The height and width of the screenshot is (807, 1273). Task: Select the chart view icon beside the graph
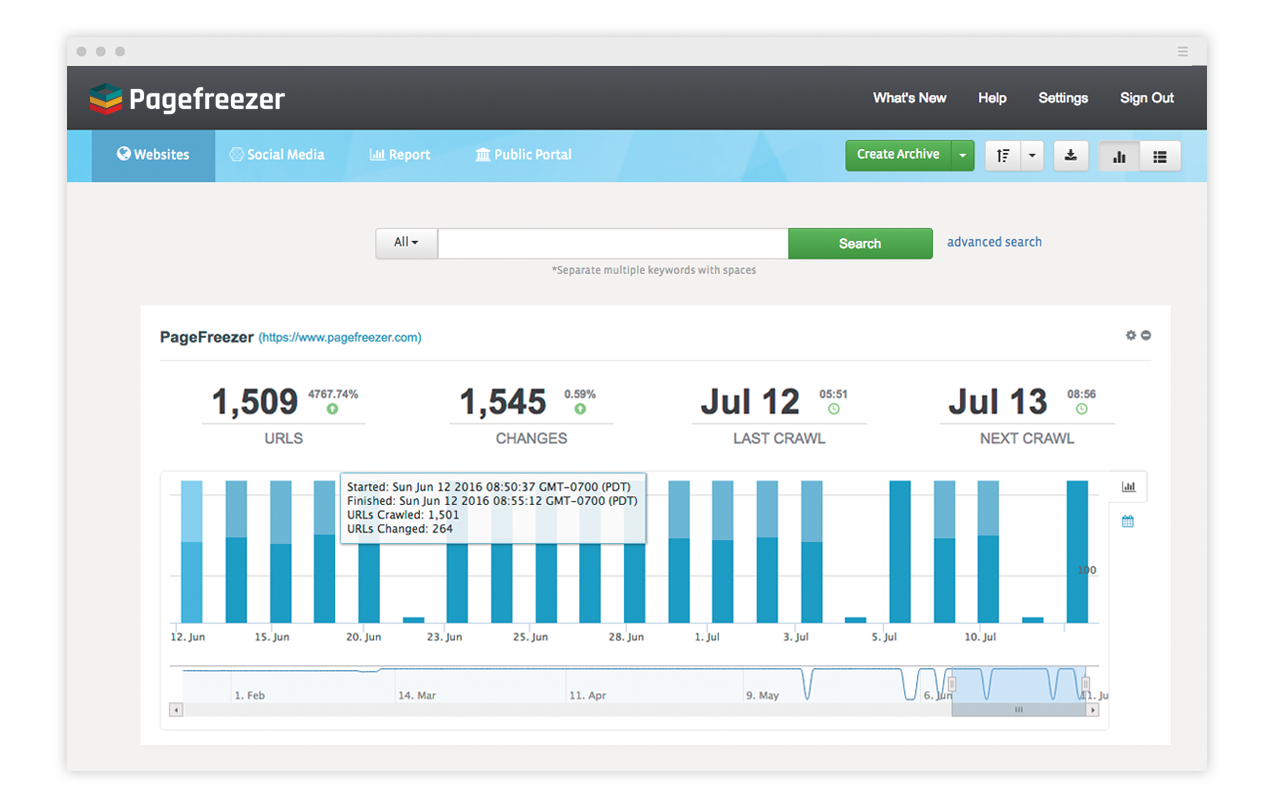pyautogui.click(x=1129, y=487)
